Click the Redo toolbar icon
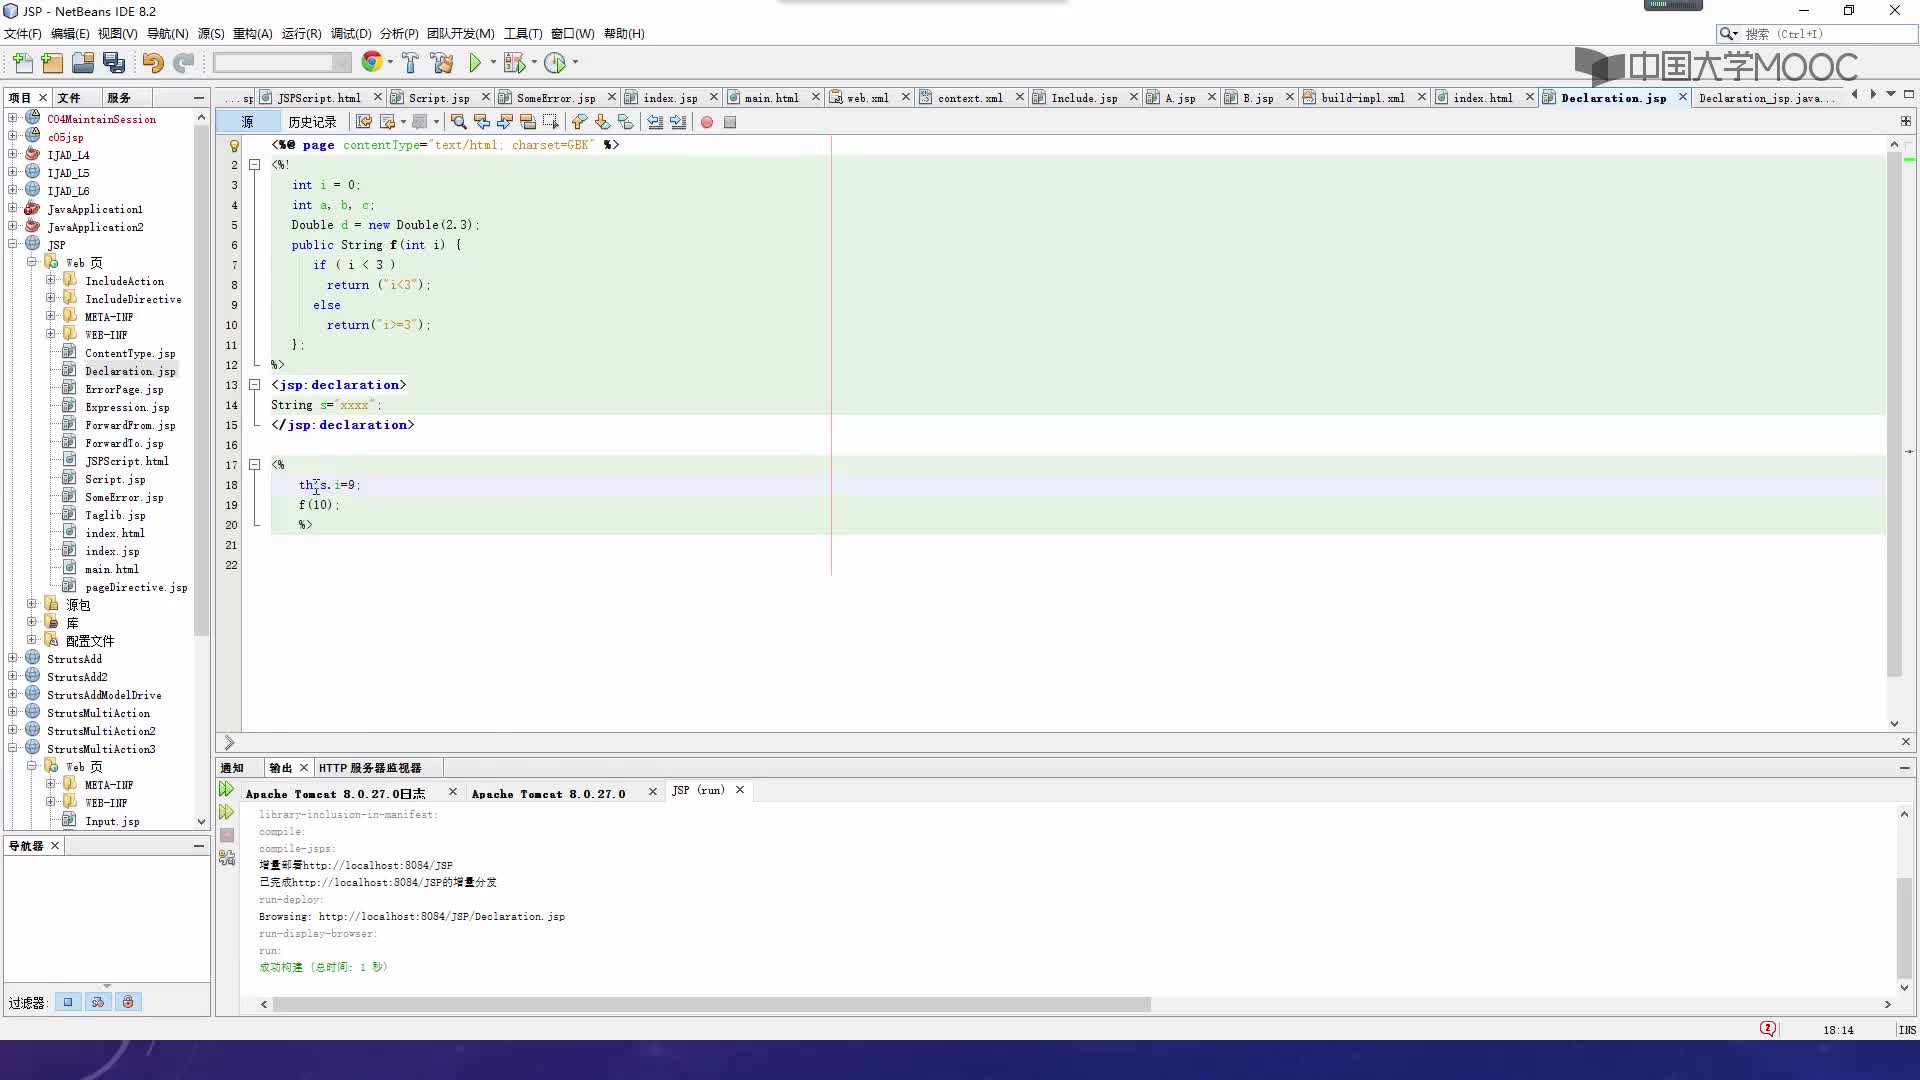The image size is (1920, 1080). pos(183,63)
